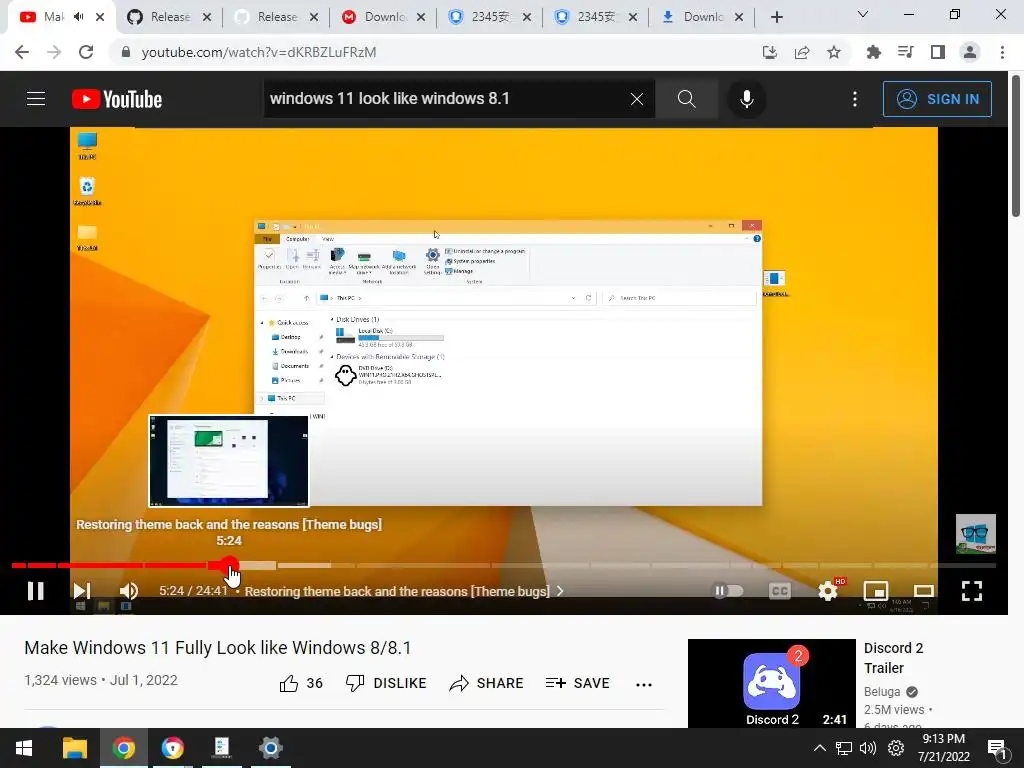
Task: Open Chrome three-dot menu
Action: point(1002,52)
